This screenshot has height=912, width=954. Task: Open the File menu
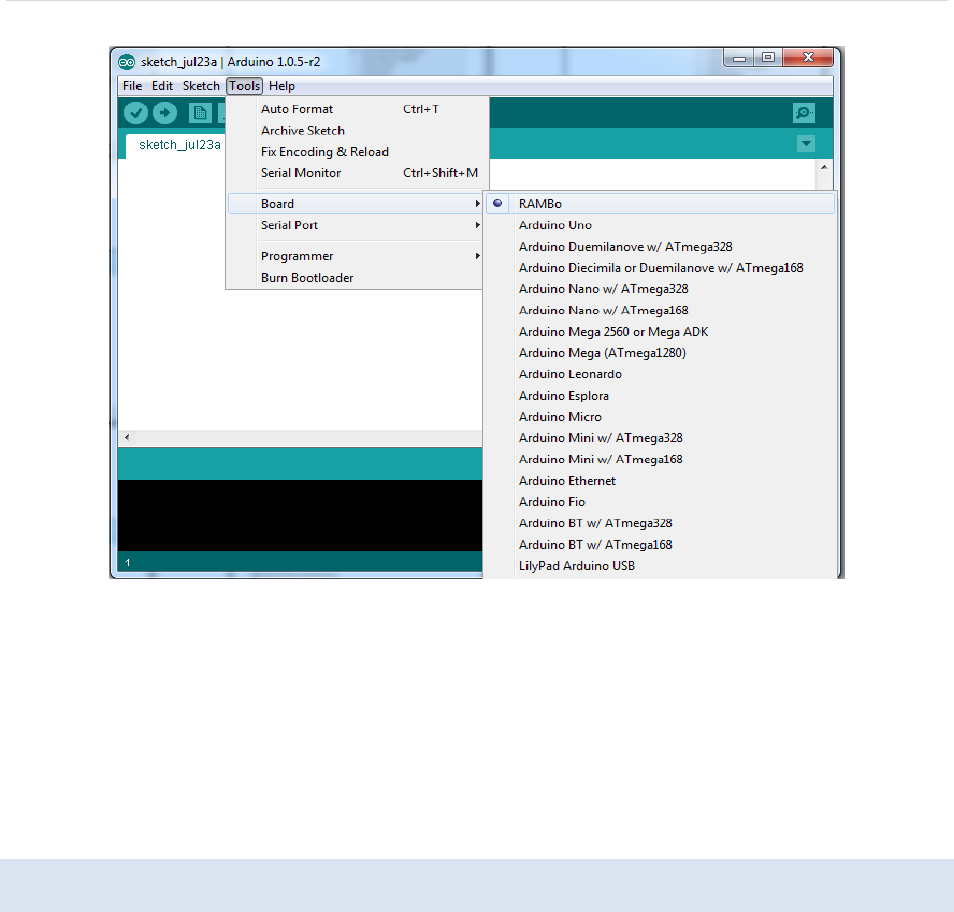click(x=132, y=86)
